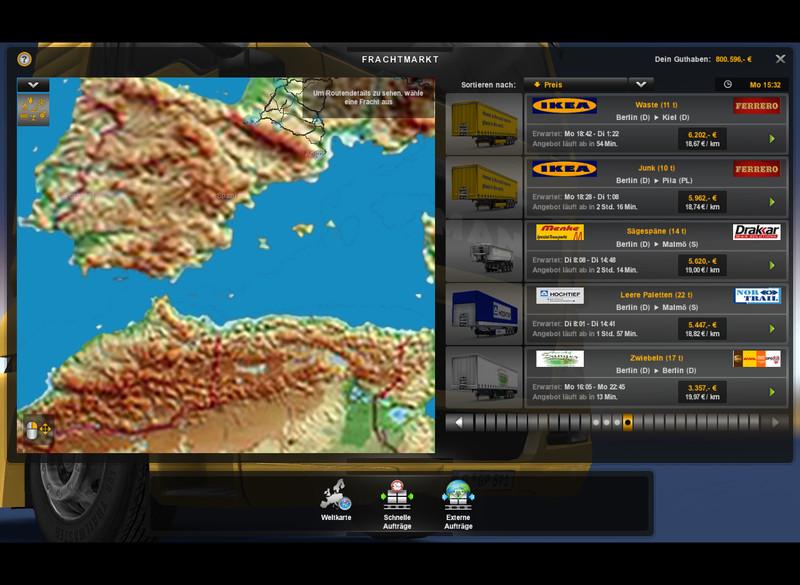Viewport: 800px width, 585px height.
Task: Close the Frachtmarkt window
Action: pyautogui.click(x=780, y=59)
